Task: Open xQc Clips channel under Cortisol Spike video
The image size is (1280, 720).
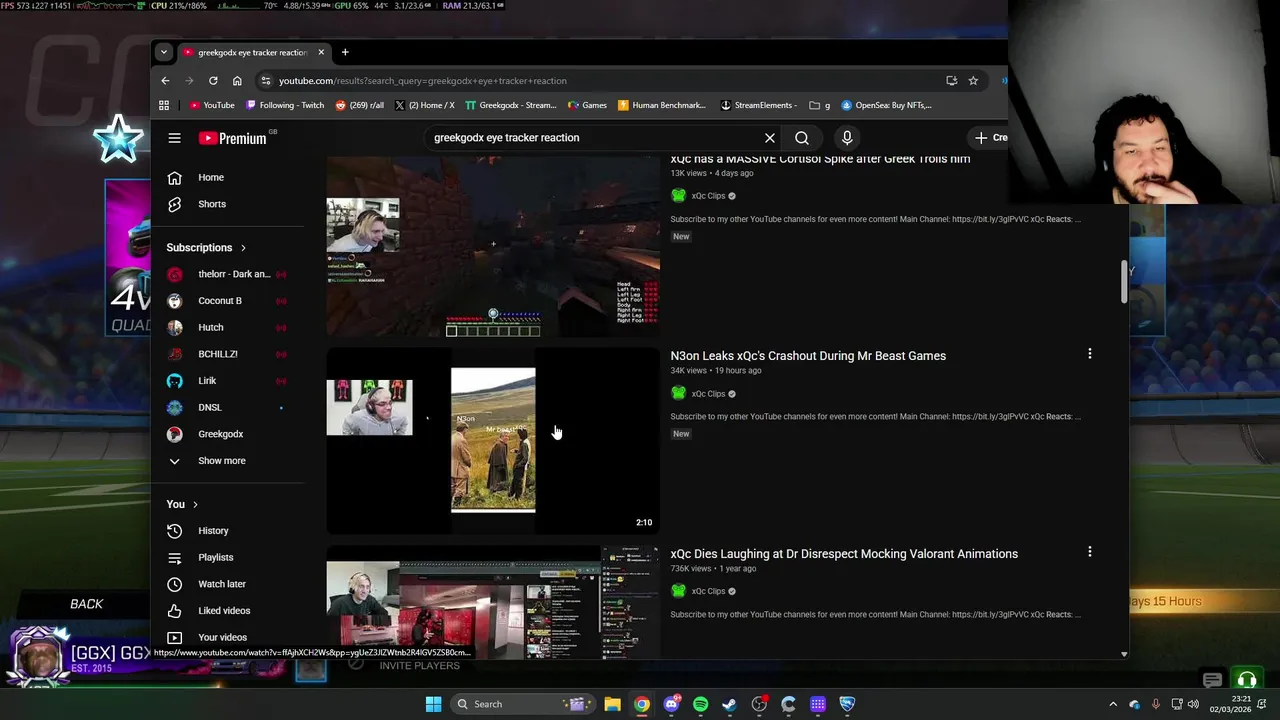Action: 708,196
